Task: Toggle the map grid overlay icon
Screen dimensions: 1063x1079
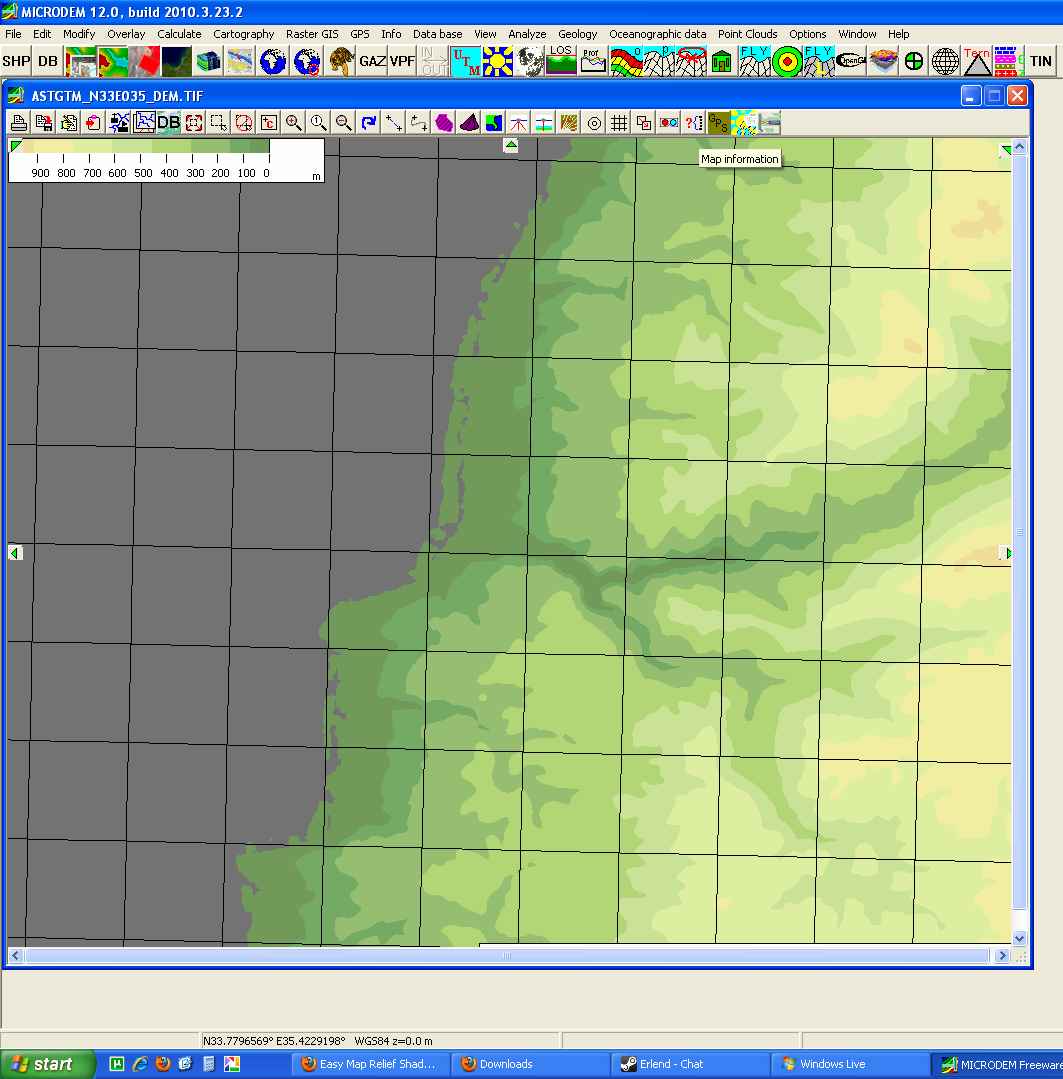Action: 619,123
